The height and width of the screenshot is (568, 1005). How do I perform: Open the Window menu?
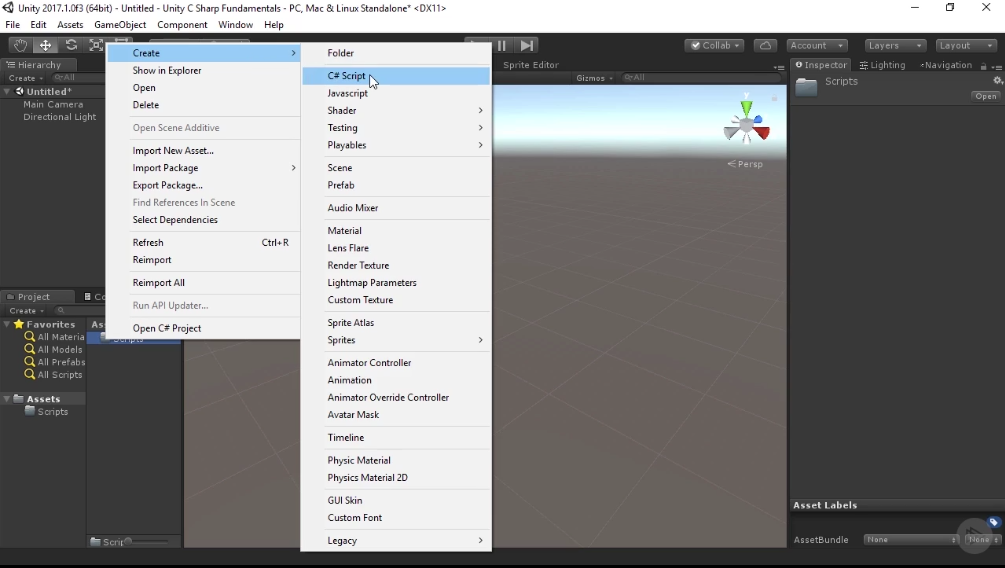tap(235, 24)
